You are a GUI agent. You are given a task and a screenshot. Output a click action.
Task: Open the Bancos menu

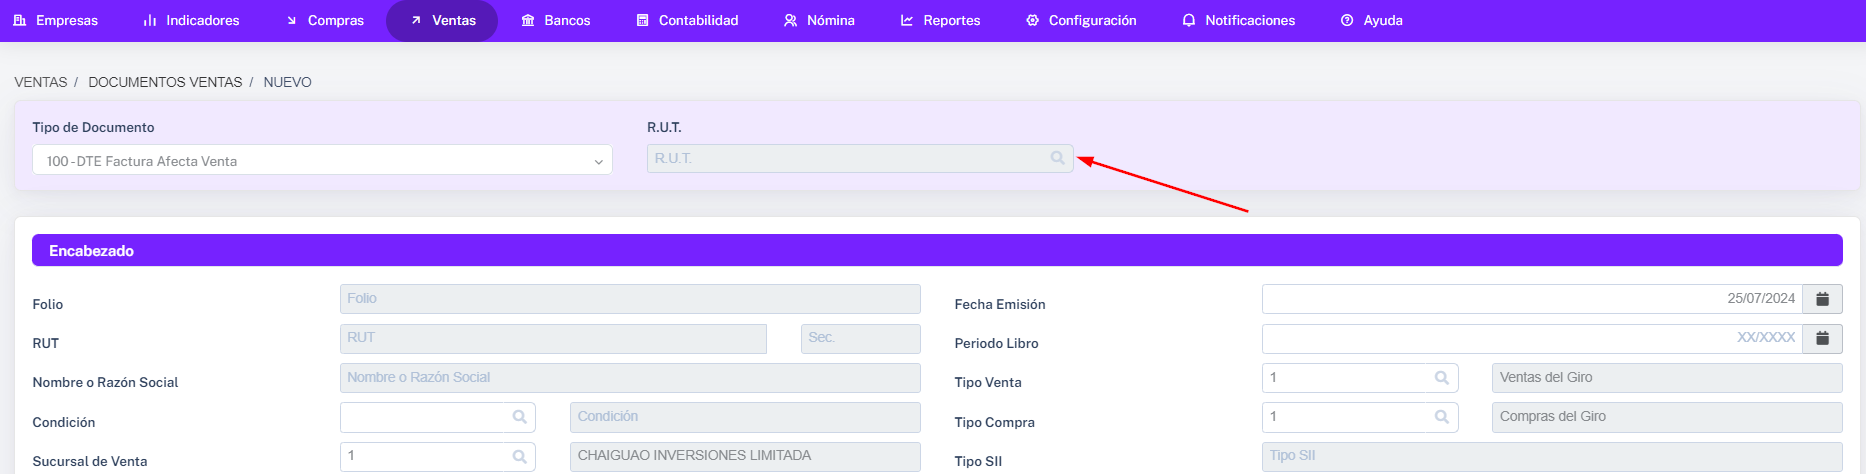coord(556,20)
